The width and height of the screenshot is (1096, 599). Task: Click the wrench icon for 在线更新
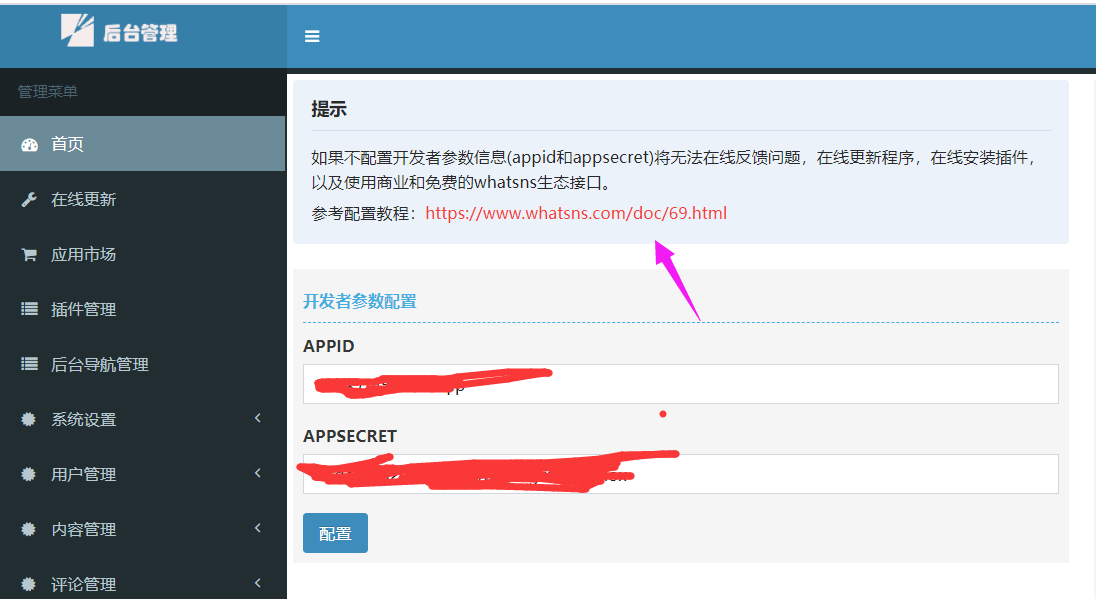pos(29,199)
